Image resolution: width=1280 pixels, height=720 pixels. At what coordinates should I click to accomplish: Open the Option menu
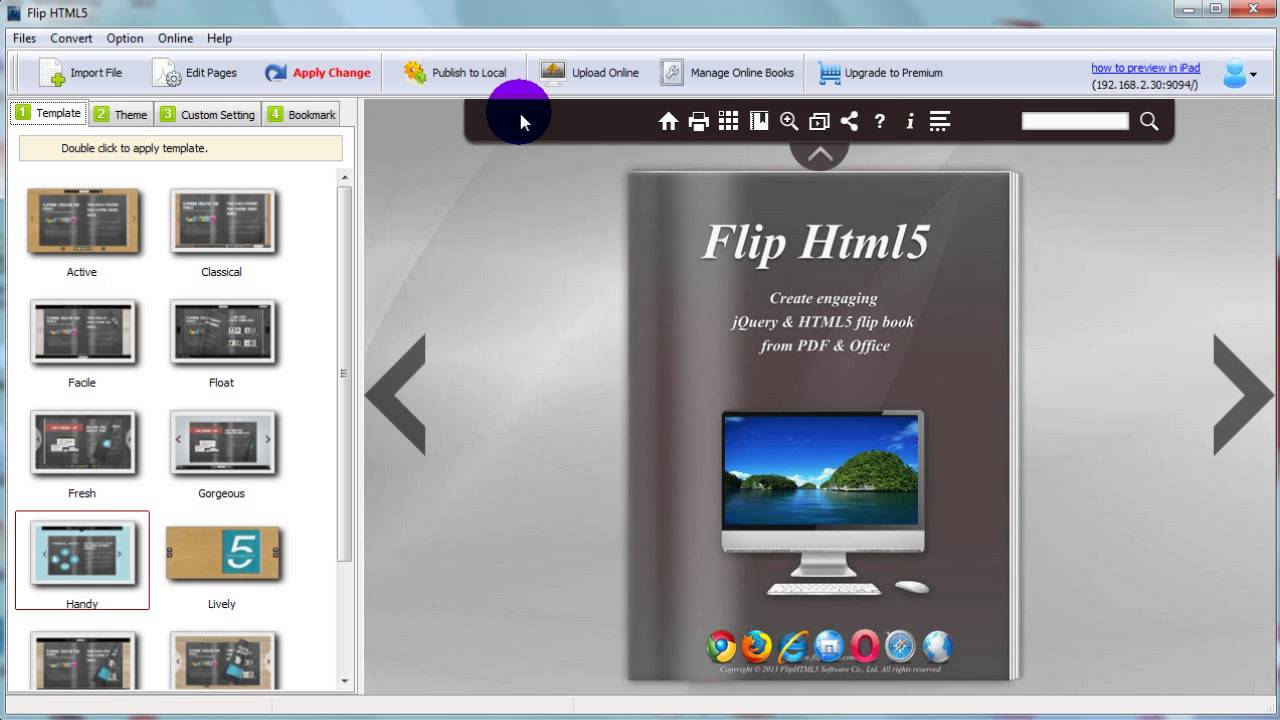pos(125,38)
